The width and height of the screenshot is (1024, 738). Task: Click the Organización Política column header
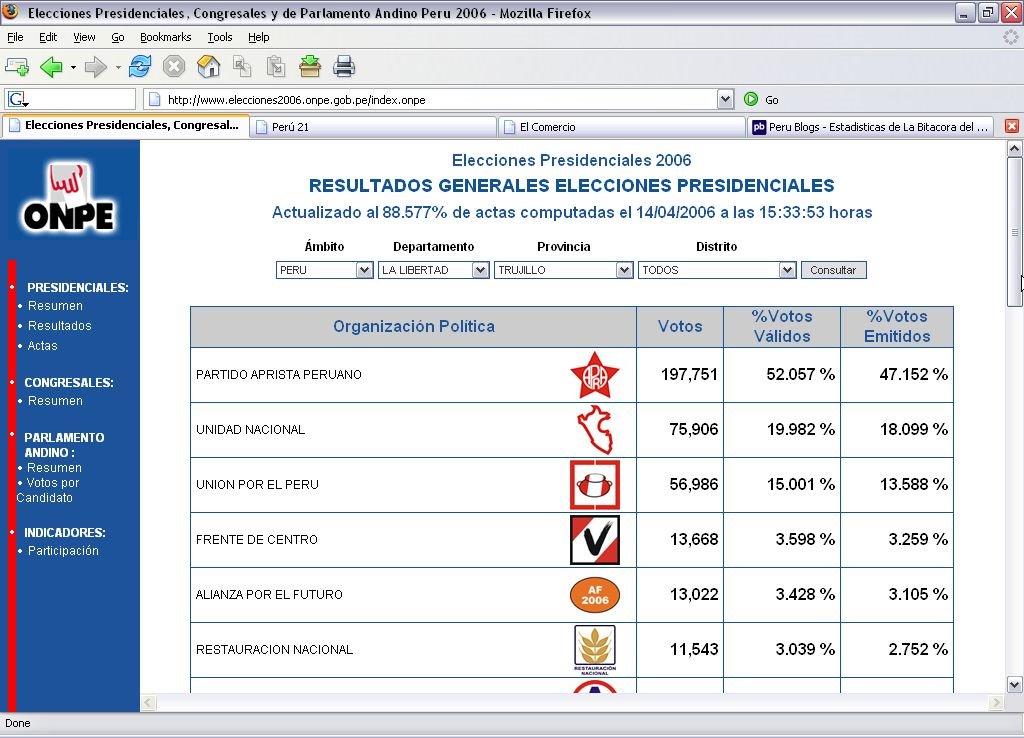tap(413, 327)
